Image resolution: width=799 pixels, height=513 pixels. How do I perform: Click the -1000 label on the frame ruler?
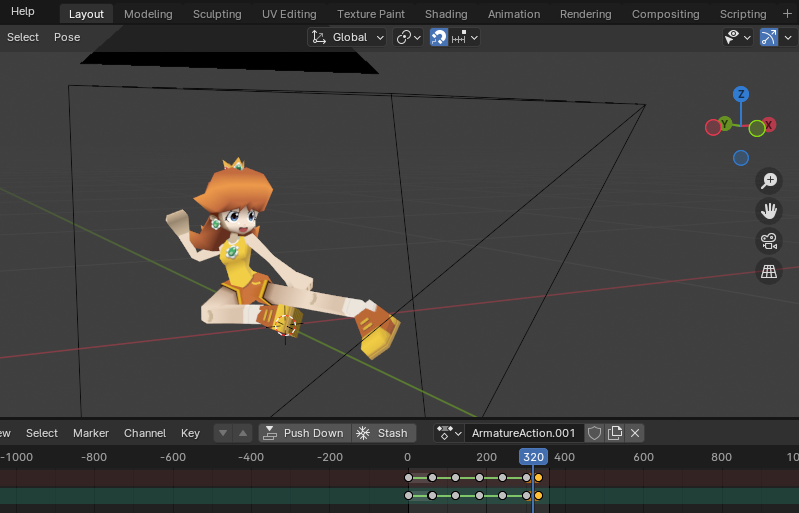click(17, 457)
